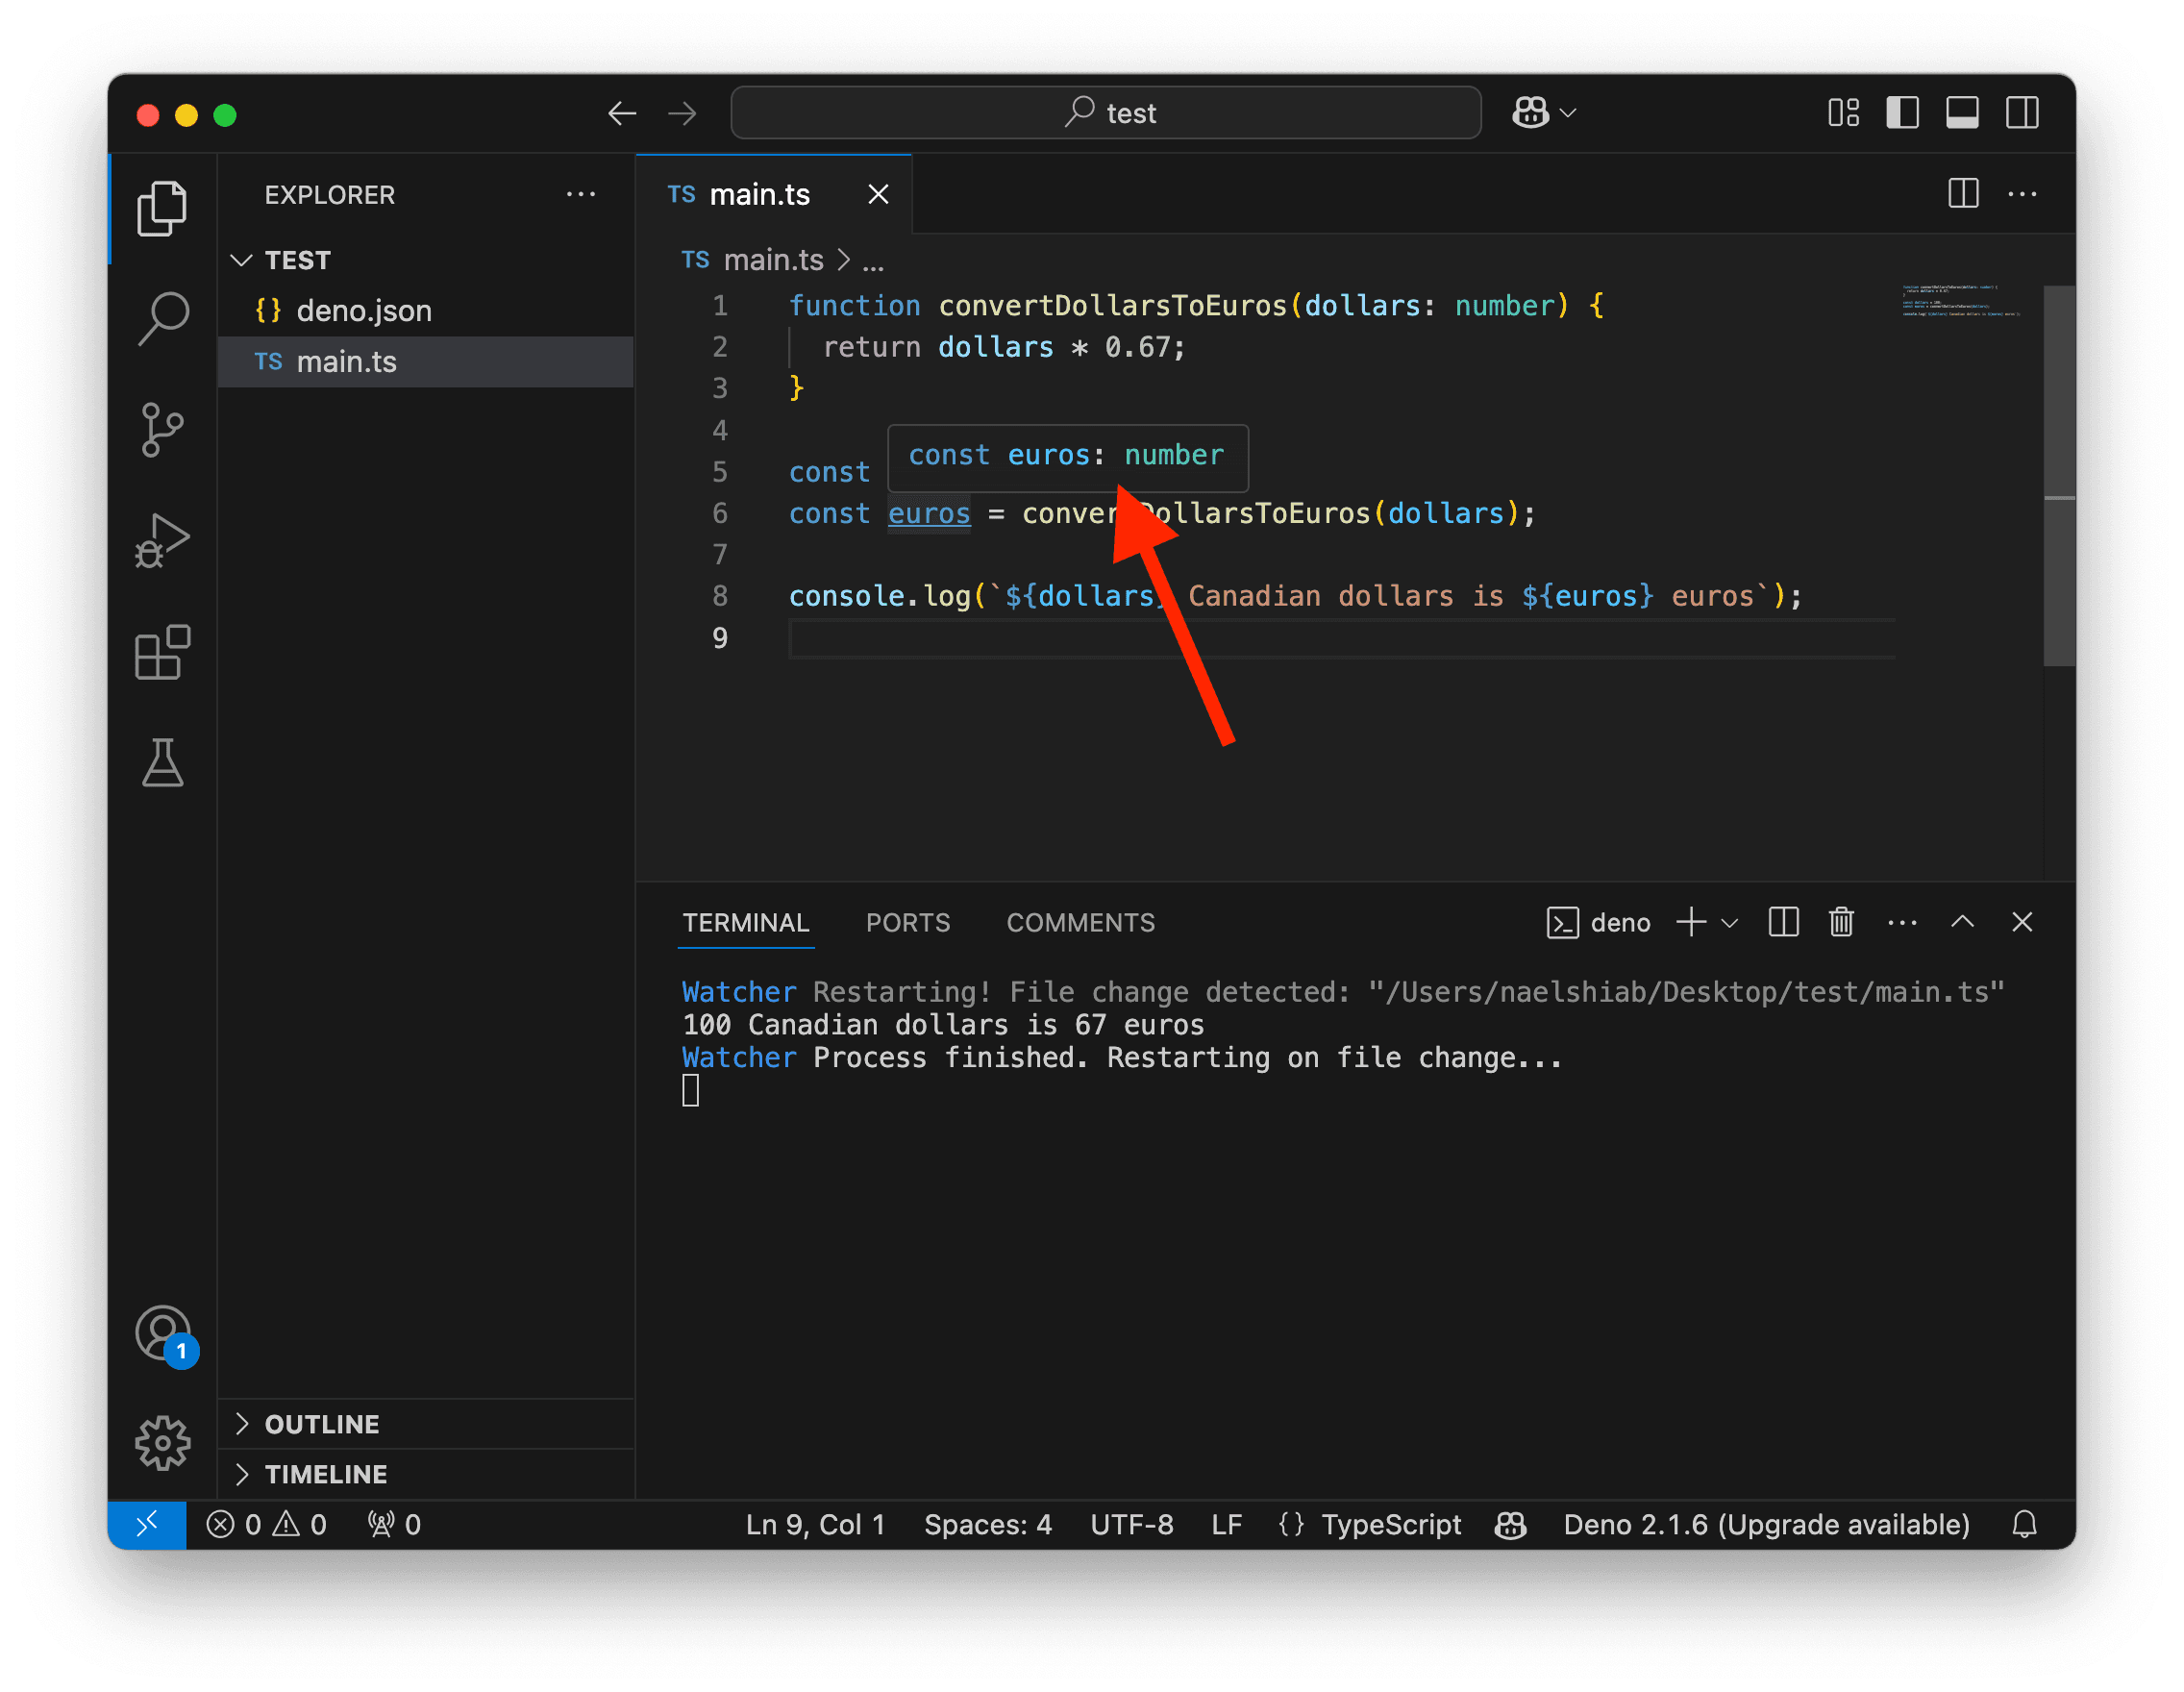Toggle the bottom panel visibility
Screen dimensions: 2184x1692
pyautogui.click(x=1962, y=112)
